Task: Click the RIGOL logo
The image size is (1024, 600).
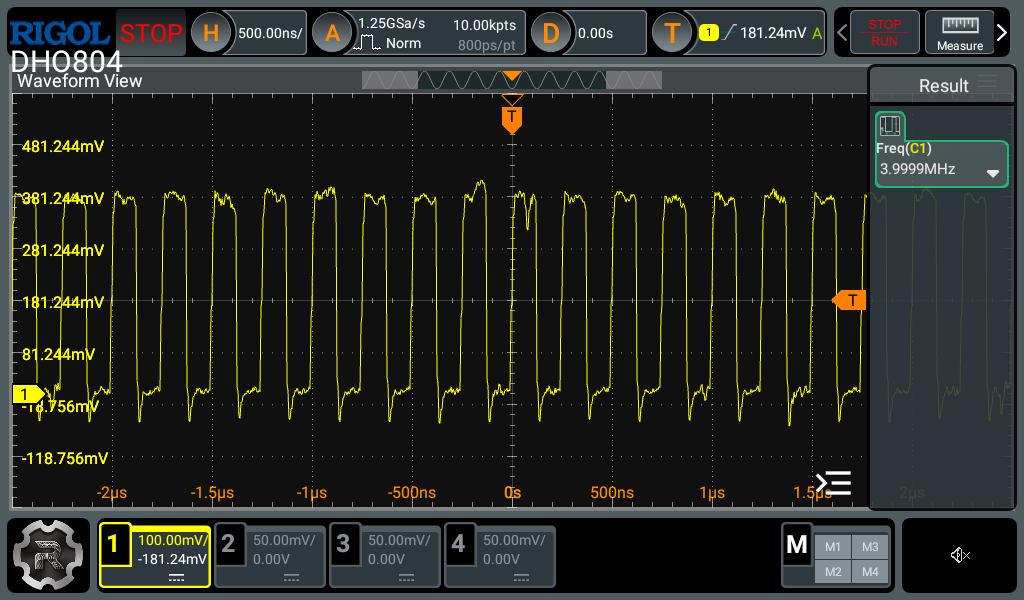Action: [59, 33]
